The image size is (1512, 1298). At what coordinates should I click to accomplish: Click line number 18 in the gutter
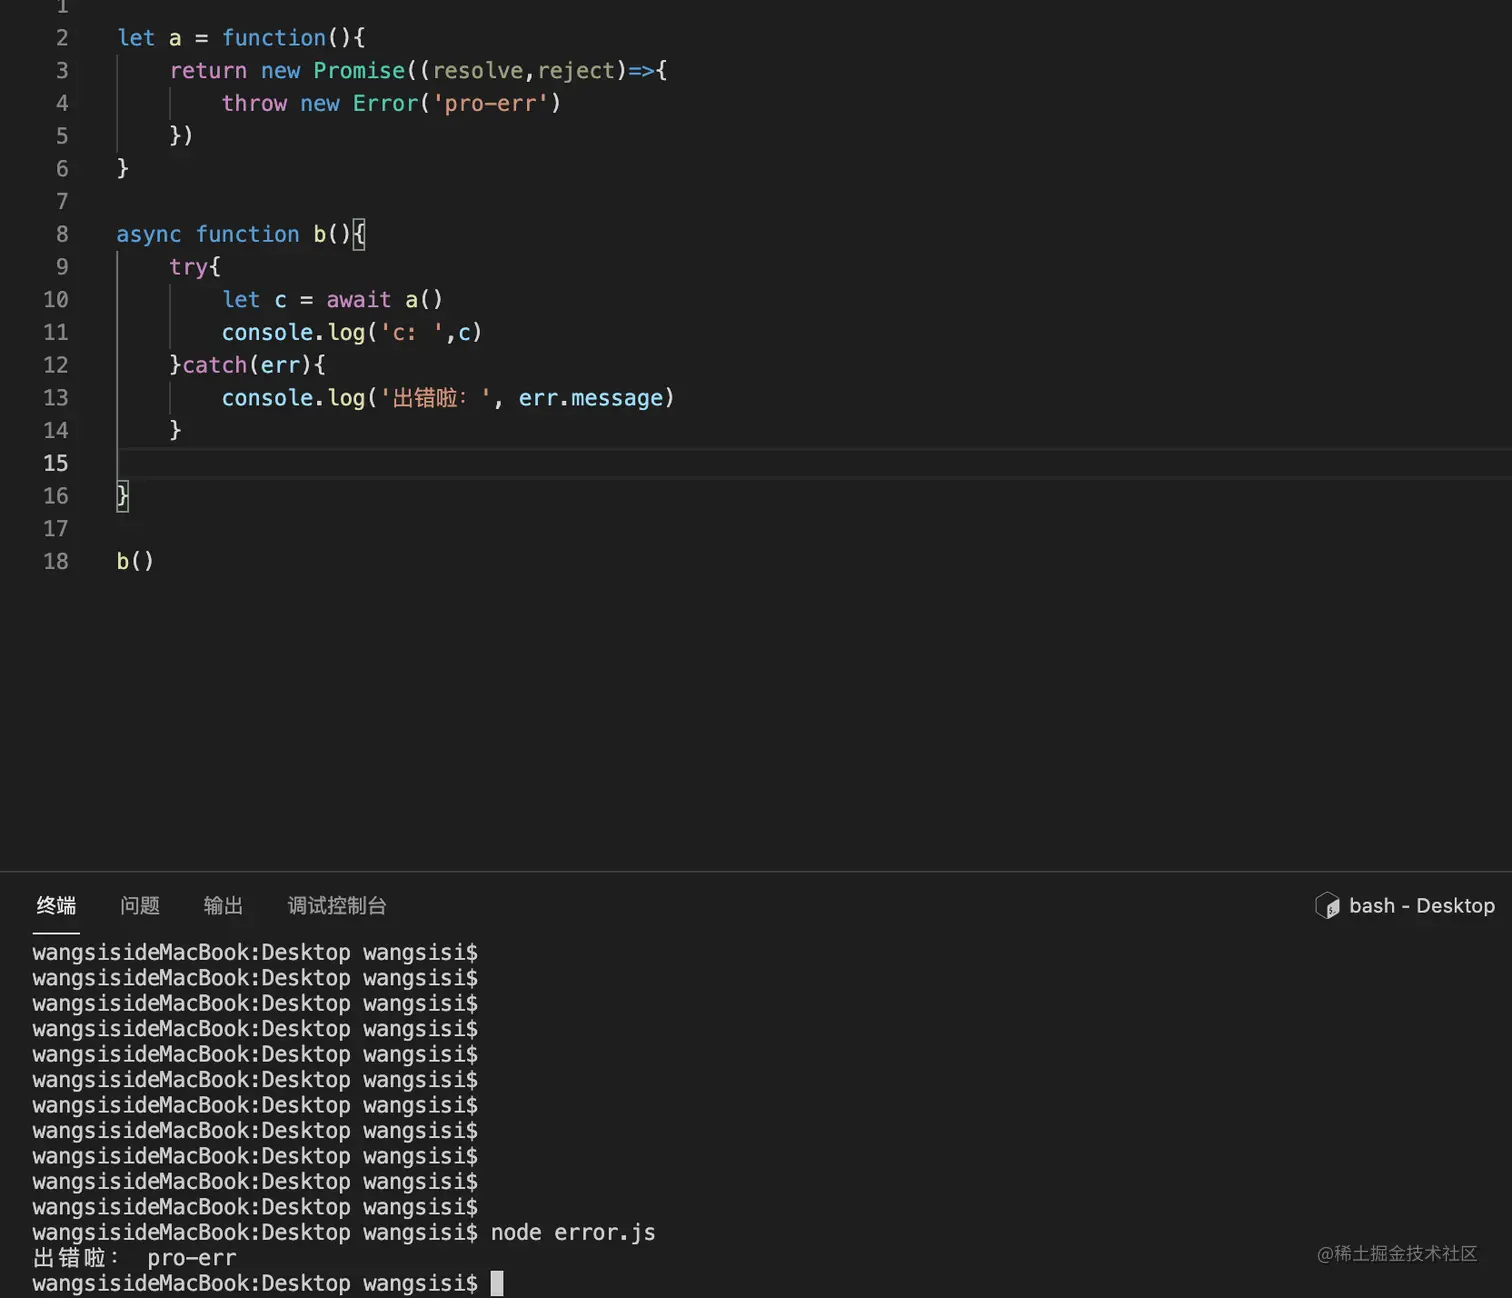[x=56, y=561]
